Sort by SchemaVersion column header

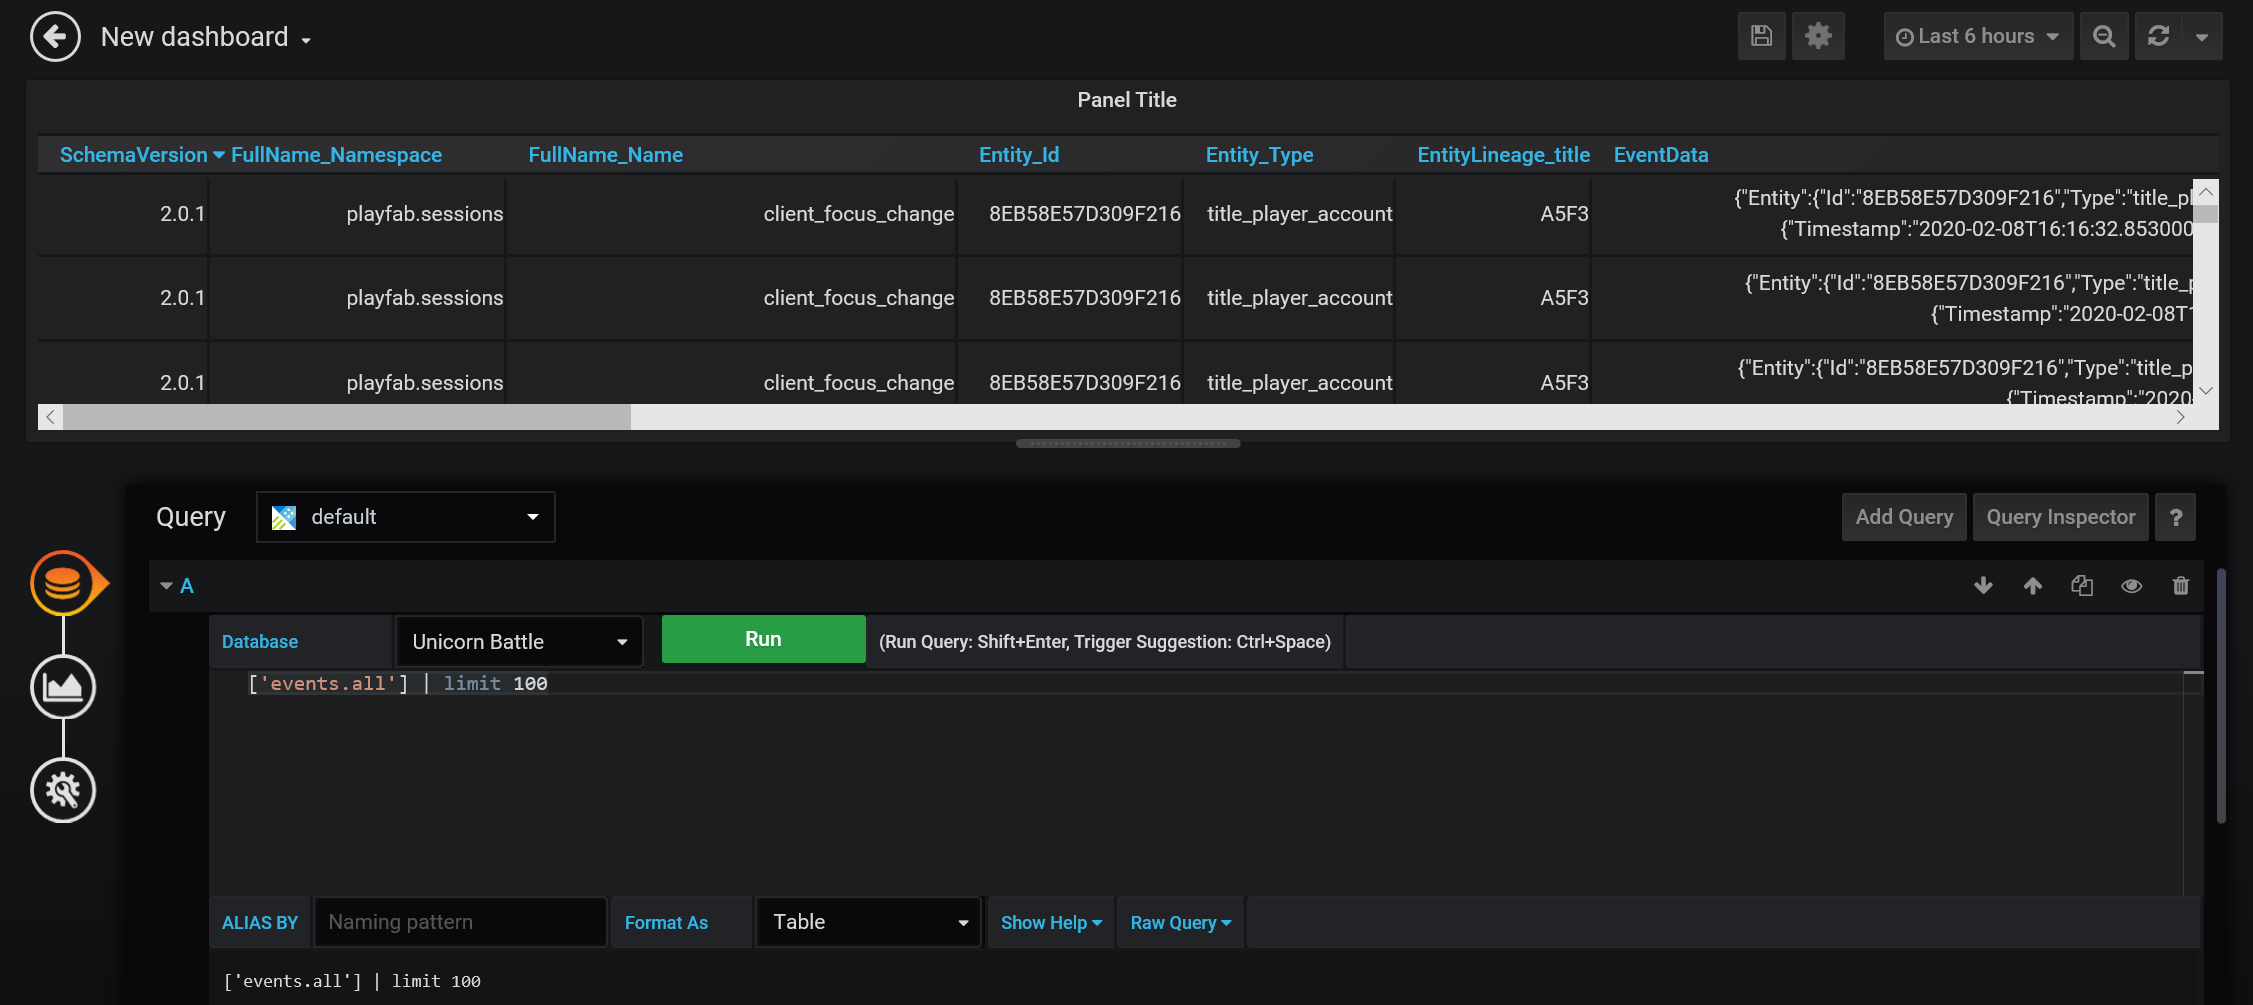point(134,155)
